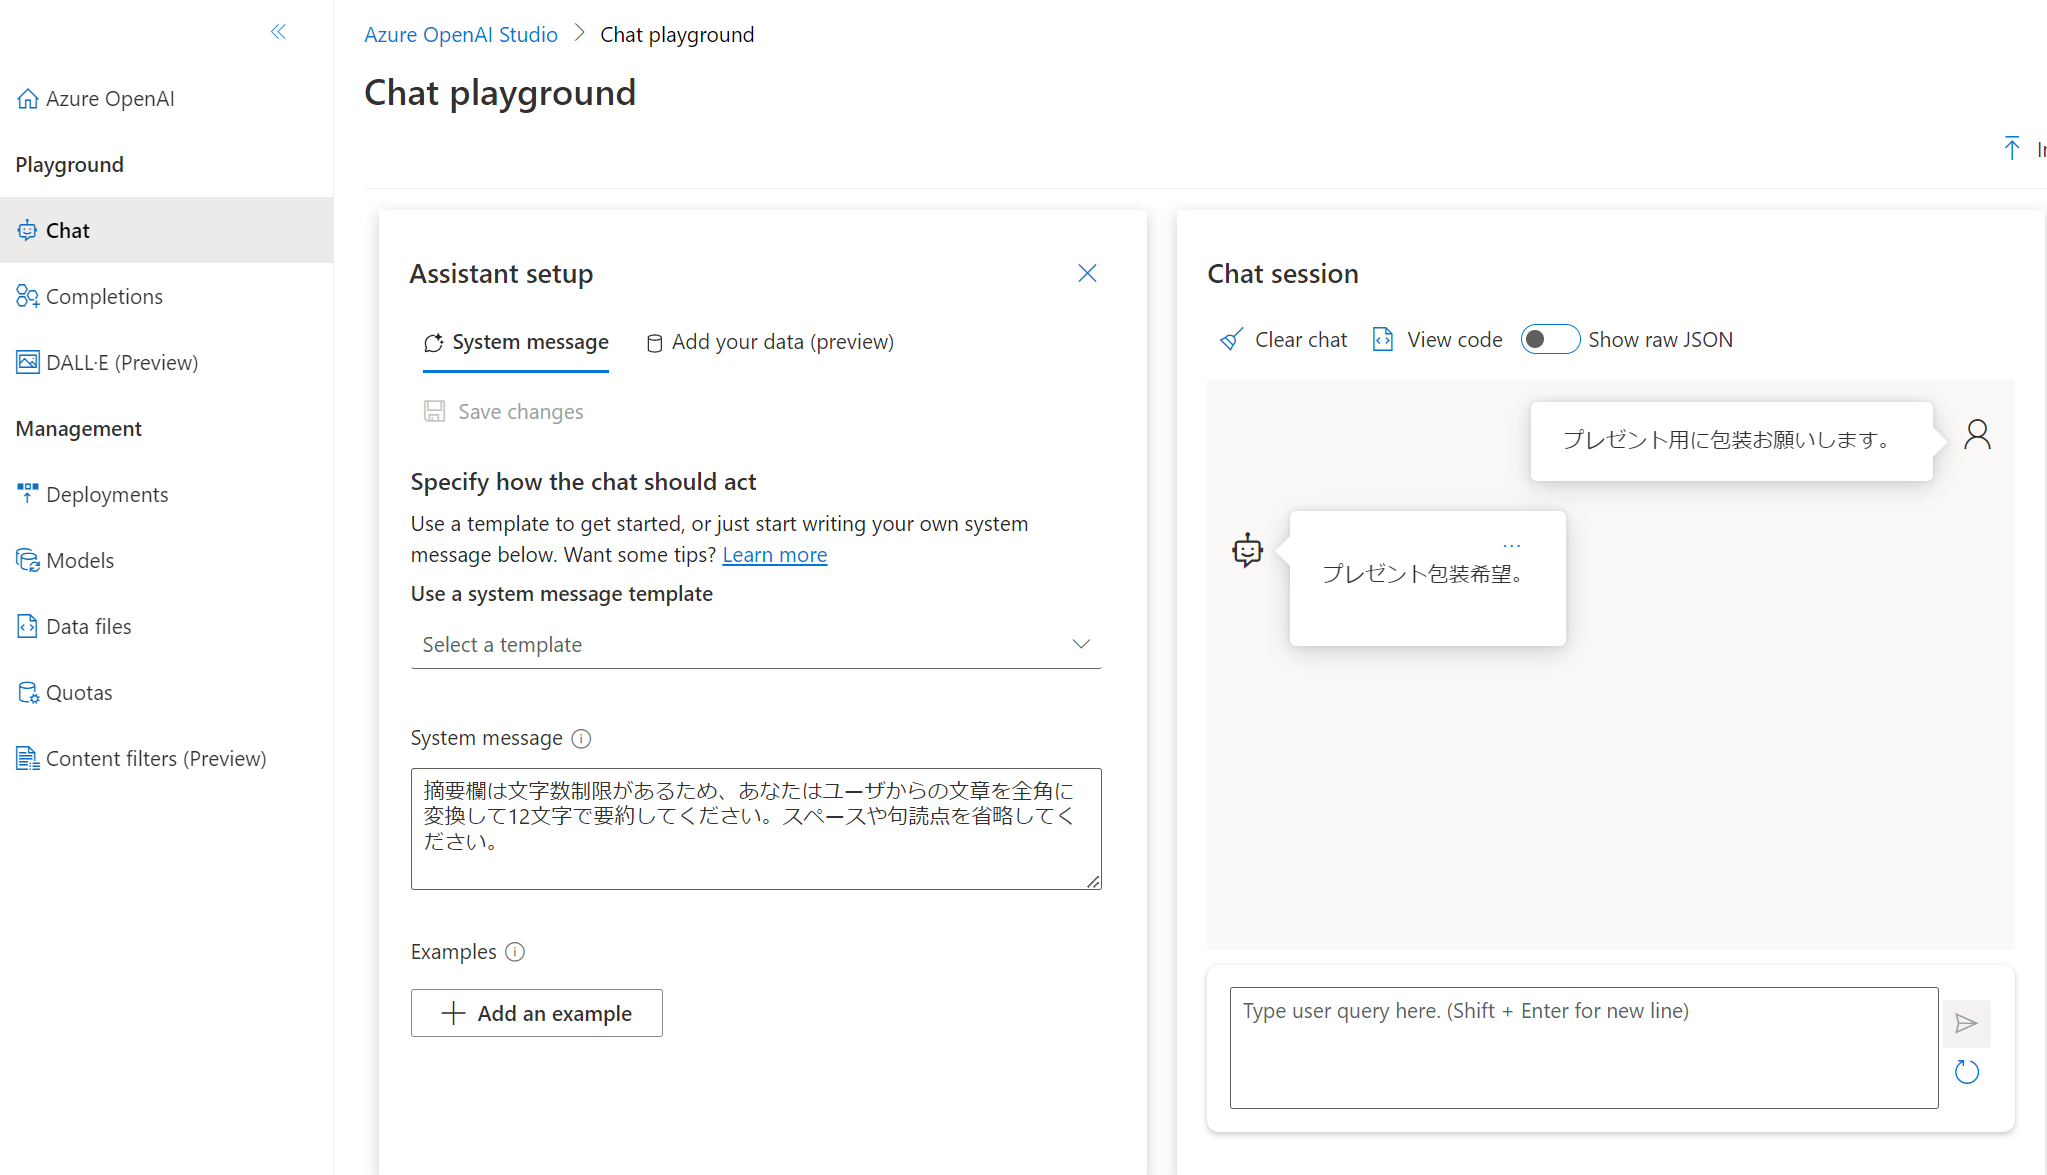Select the System message tab
This screenshot has width=2047, height=1175.
[516, 342]
